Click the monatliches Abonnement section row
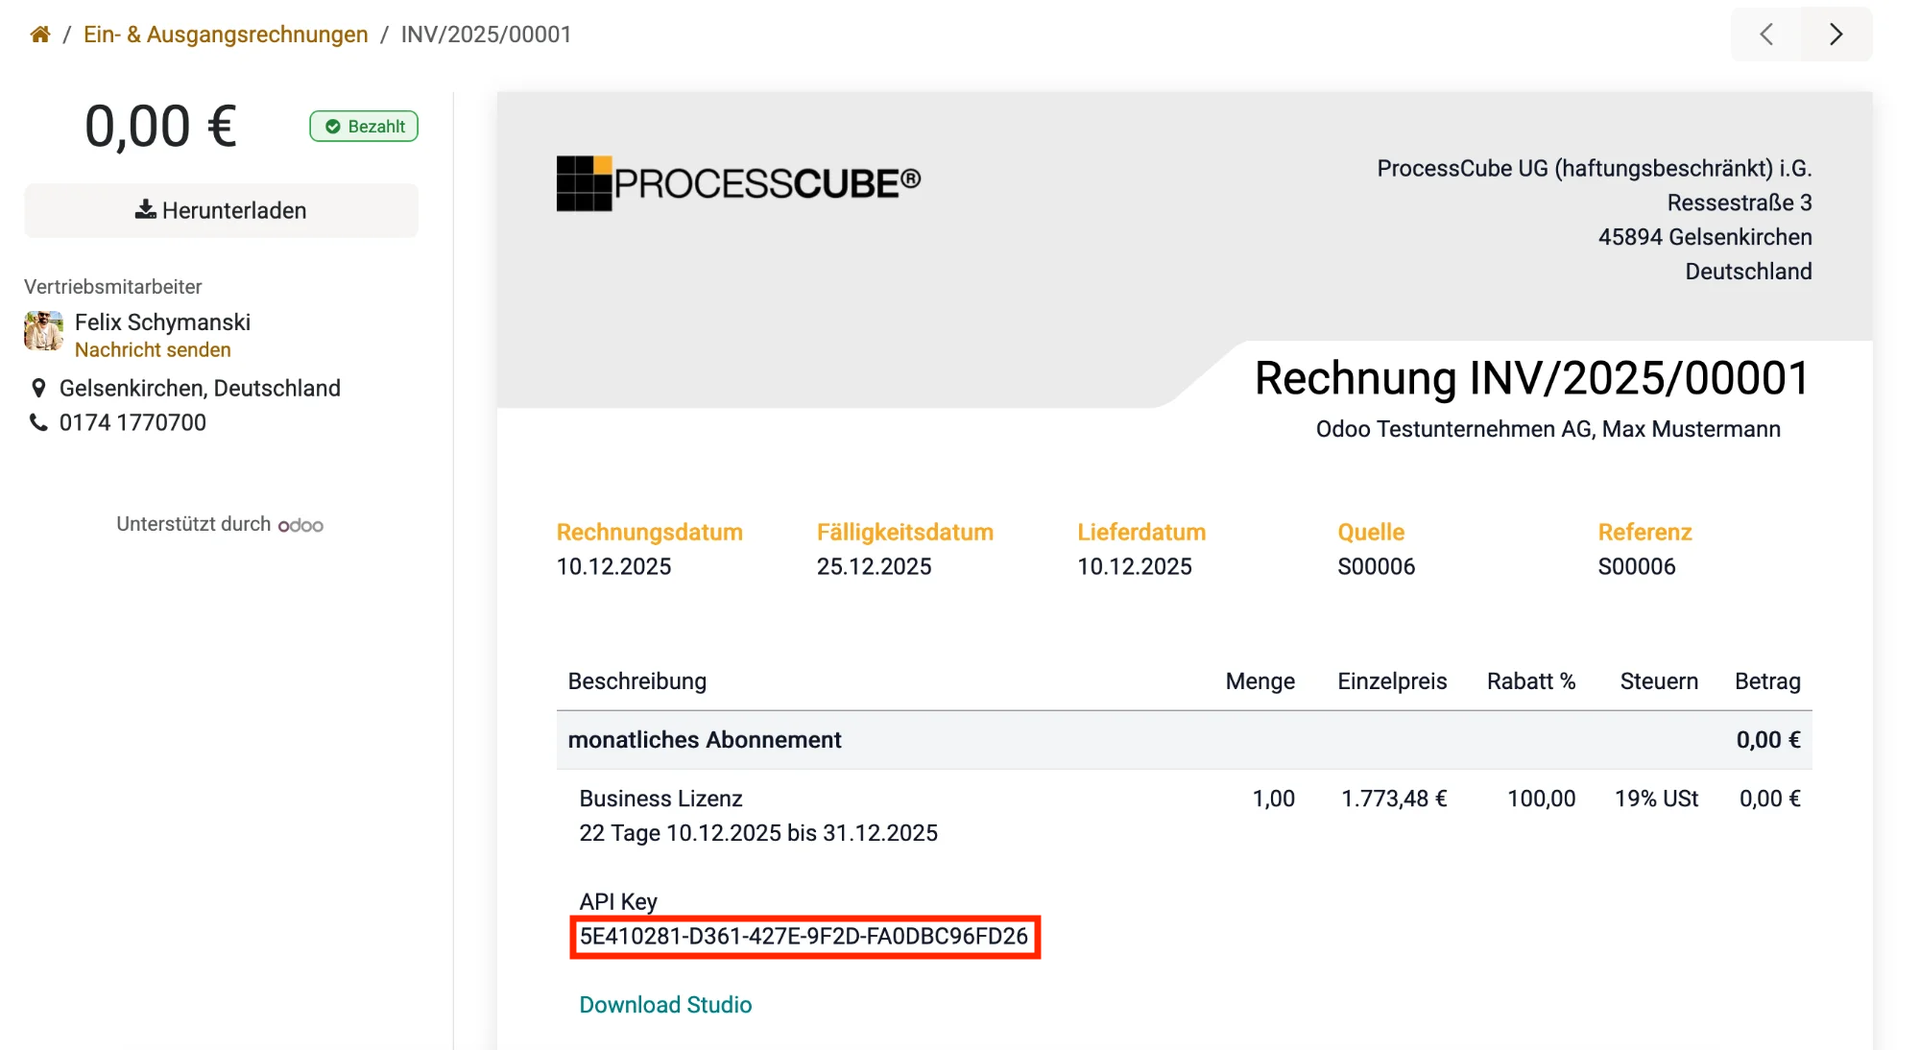This screenshot has height=1050, width=1920. (705, 740)
